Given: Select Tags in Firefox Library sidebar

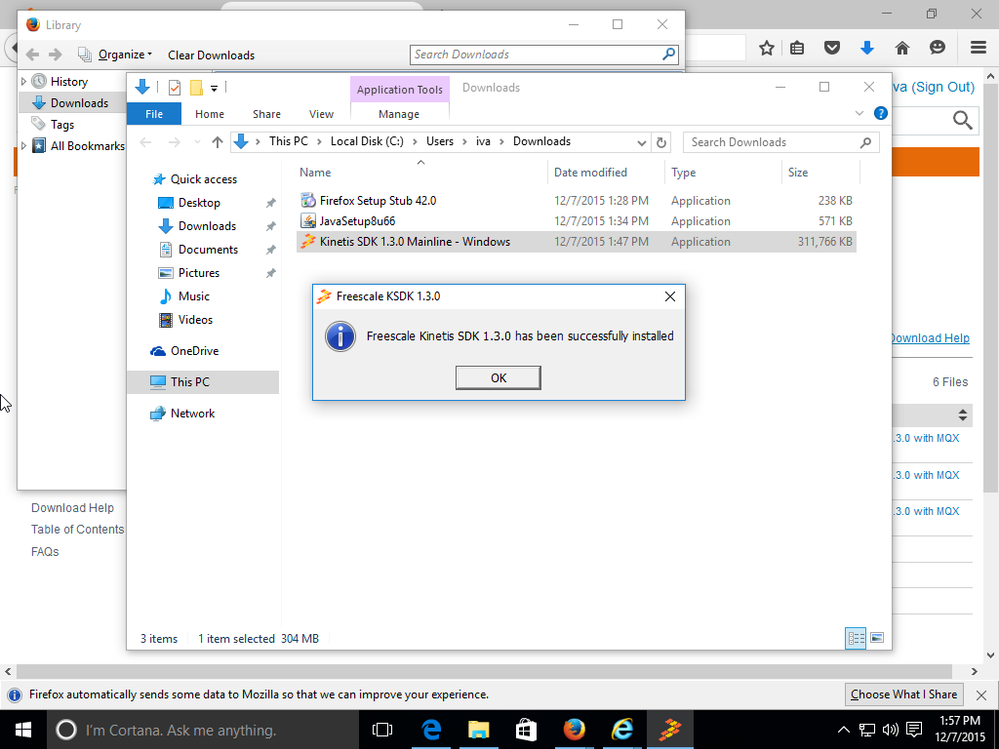Looking at the screenshot, I should tap(62, 125).
